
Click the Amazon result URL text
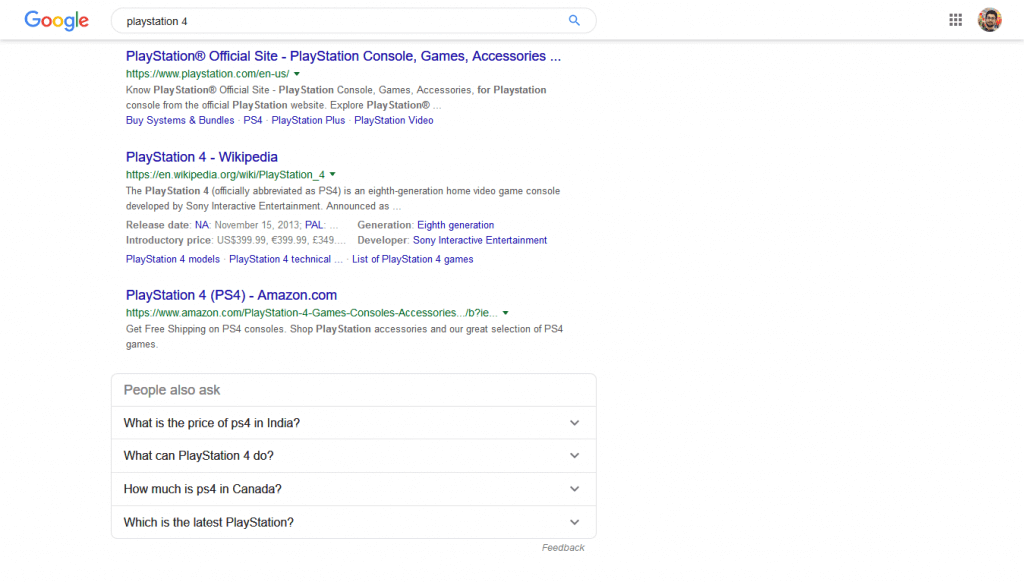(x=312, y=313)
